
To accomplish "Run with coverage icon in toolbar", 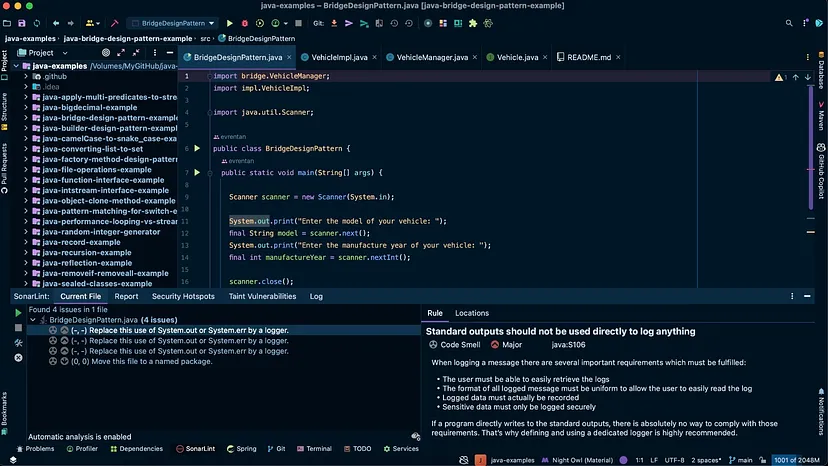I will click(259, 23).
